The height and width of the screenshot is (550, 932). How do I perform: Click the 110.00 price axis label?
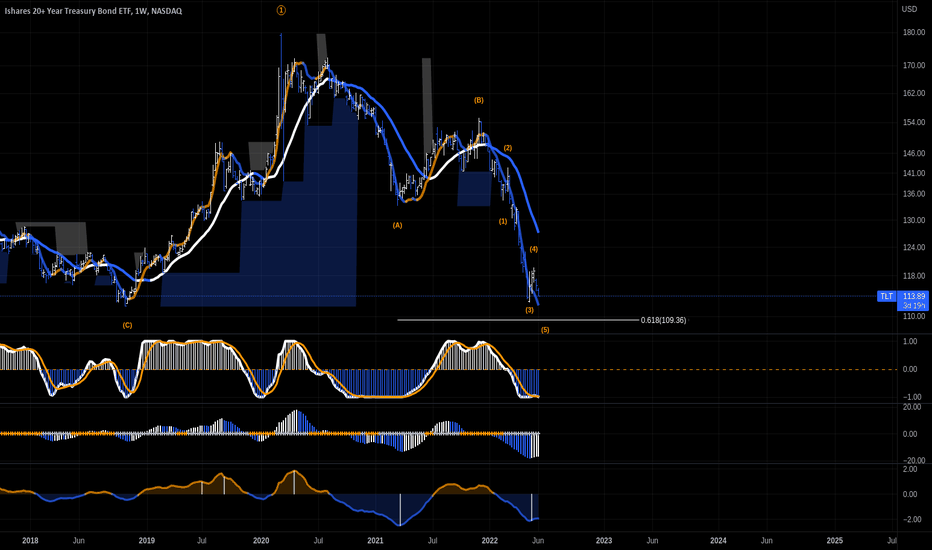914,316
